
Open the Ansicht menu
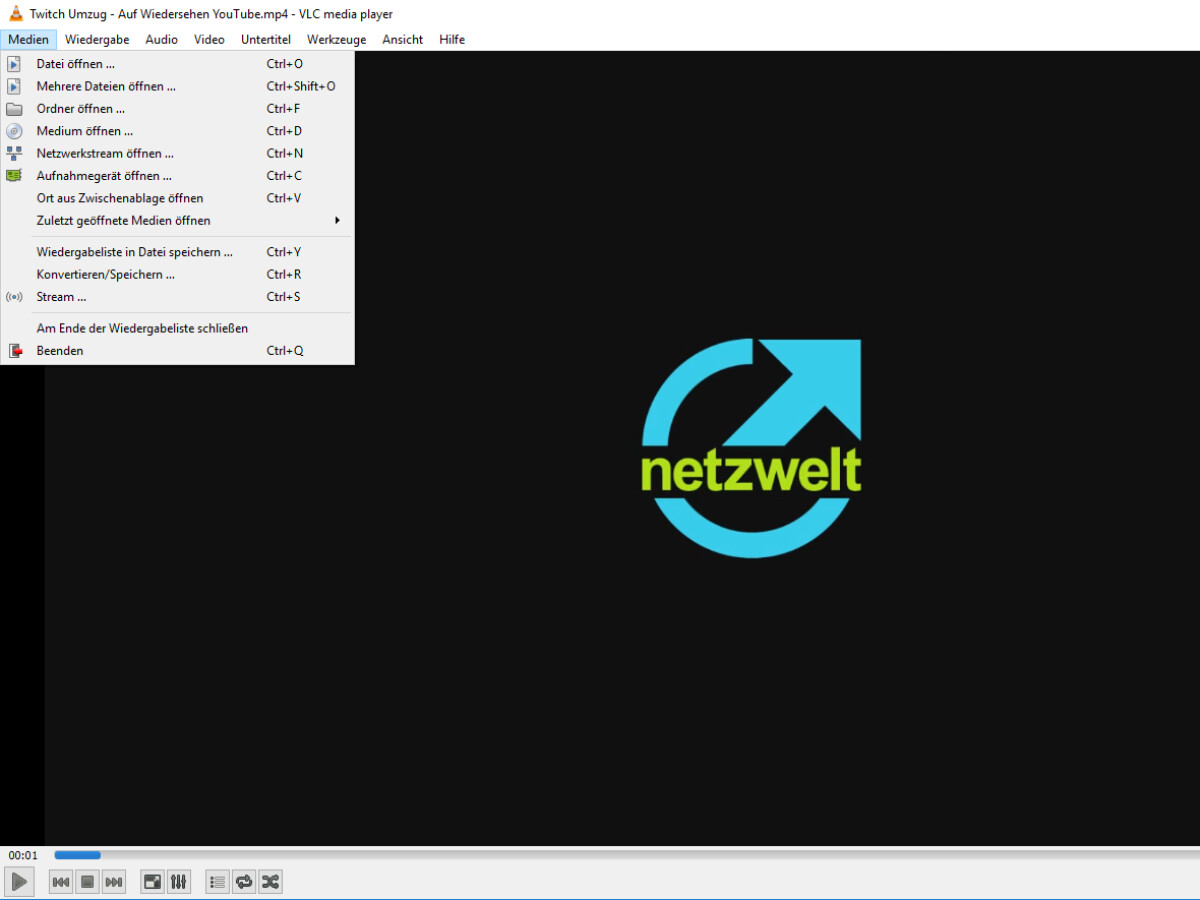[402, 40]
